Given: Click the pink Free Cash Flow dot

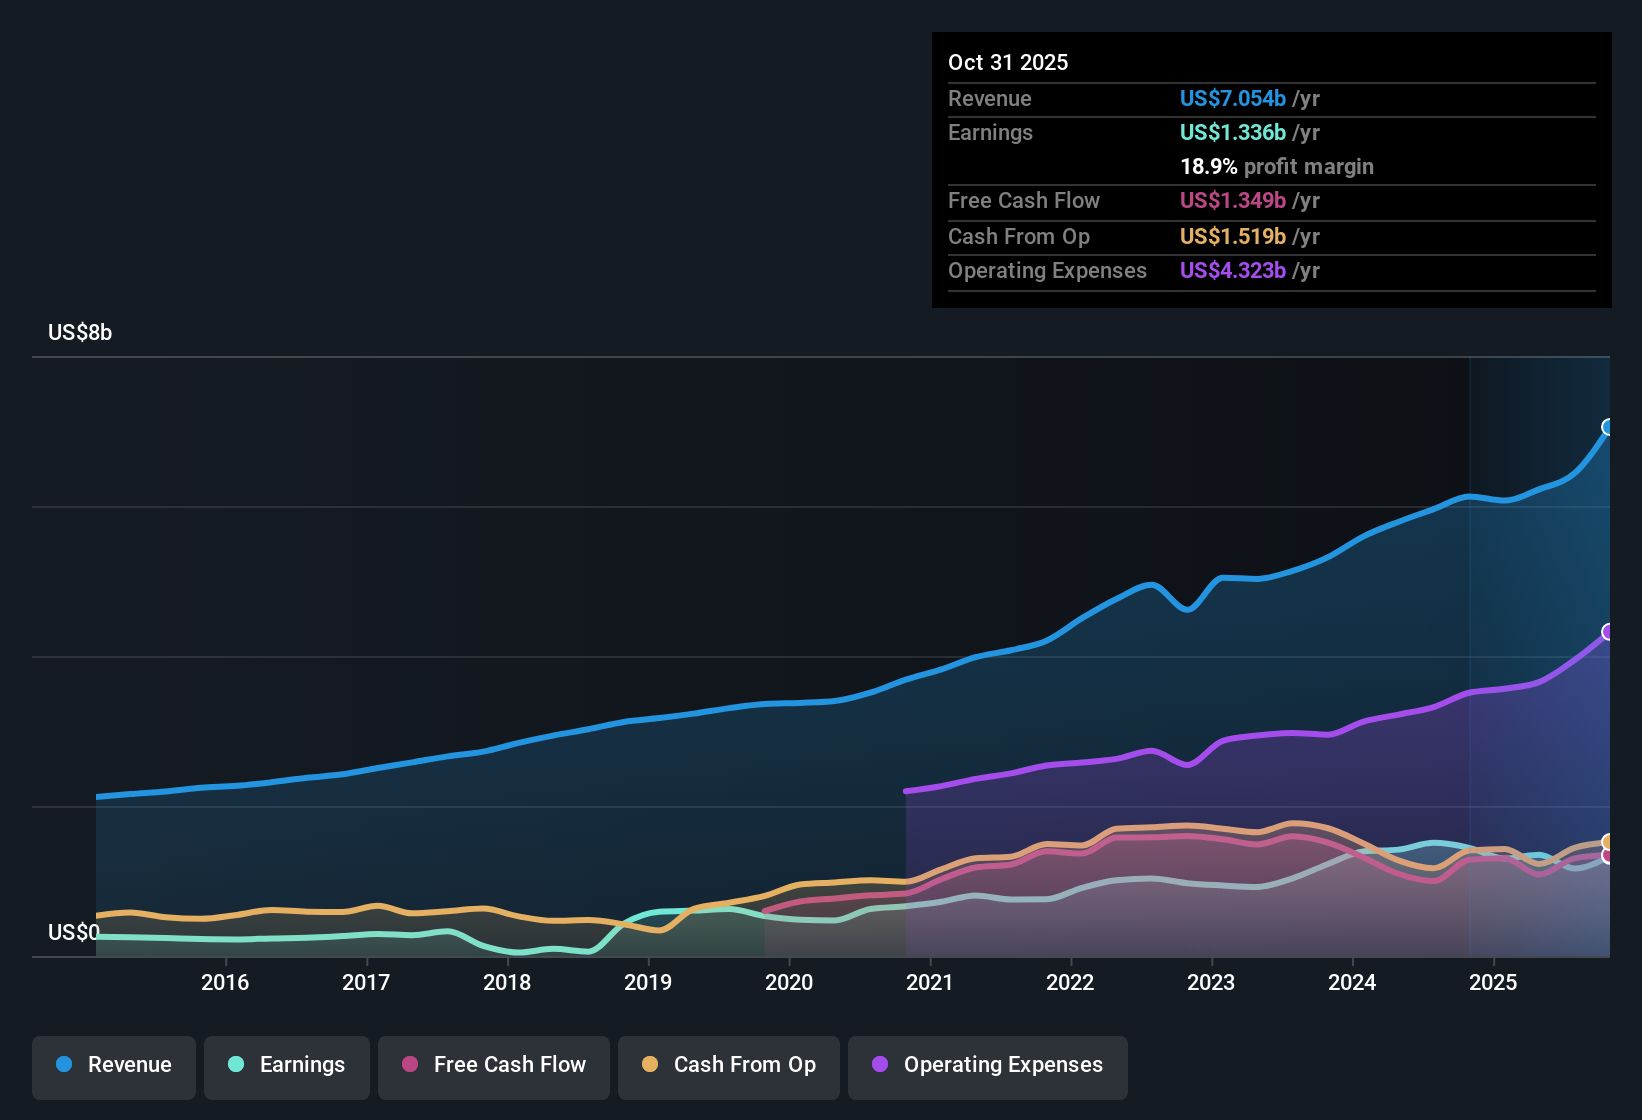Looking at the screenshot, I should [x=408, y=1065].
